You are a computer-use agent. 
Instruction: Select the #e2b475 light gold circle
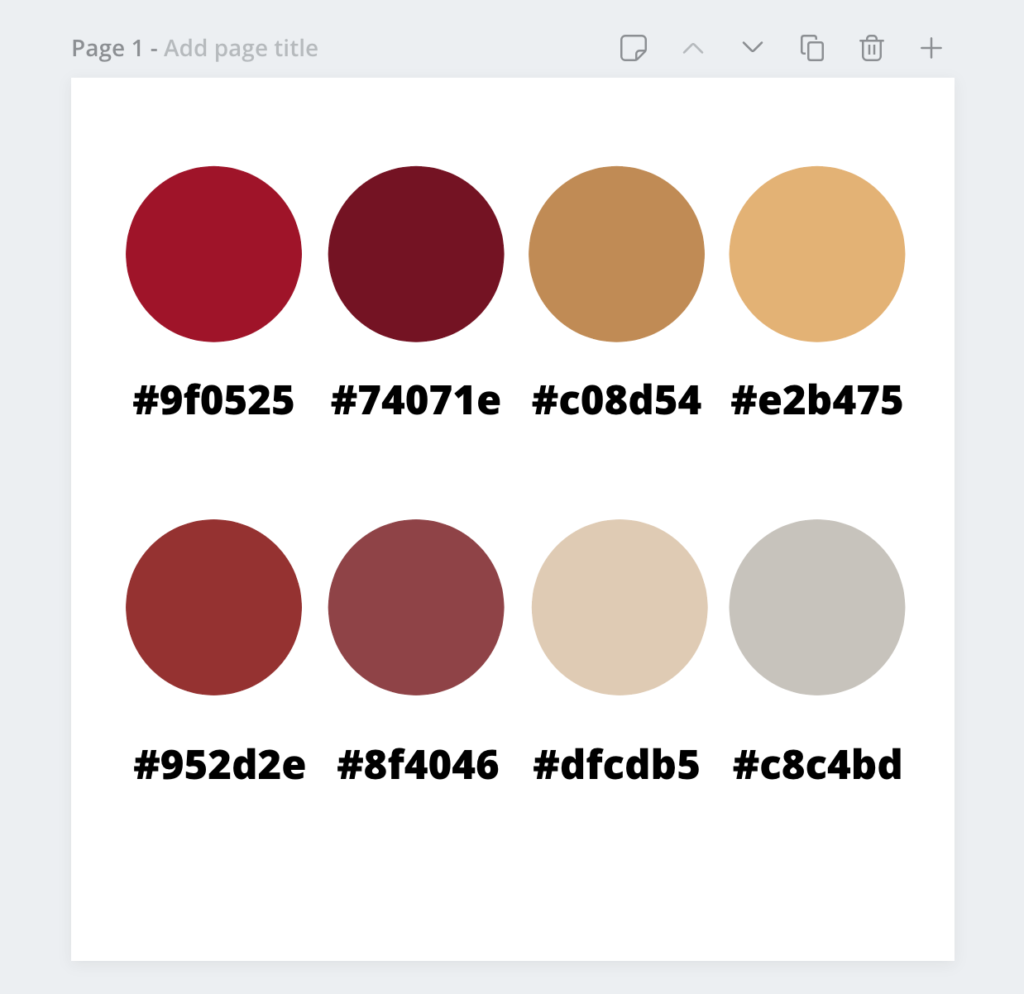(x=817, y=254)
